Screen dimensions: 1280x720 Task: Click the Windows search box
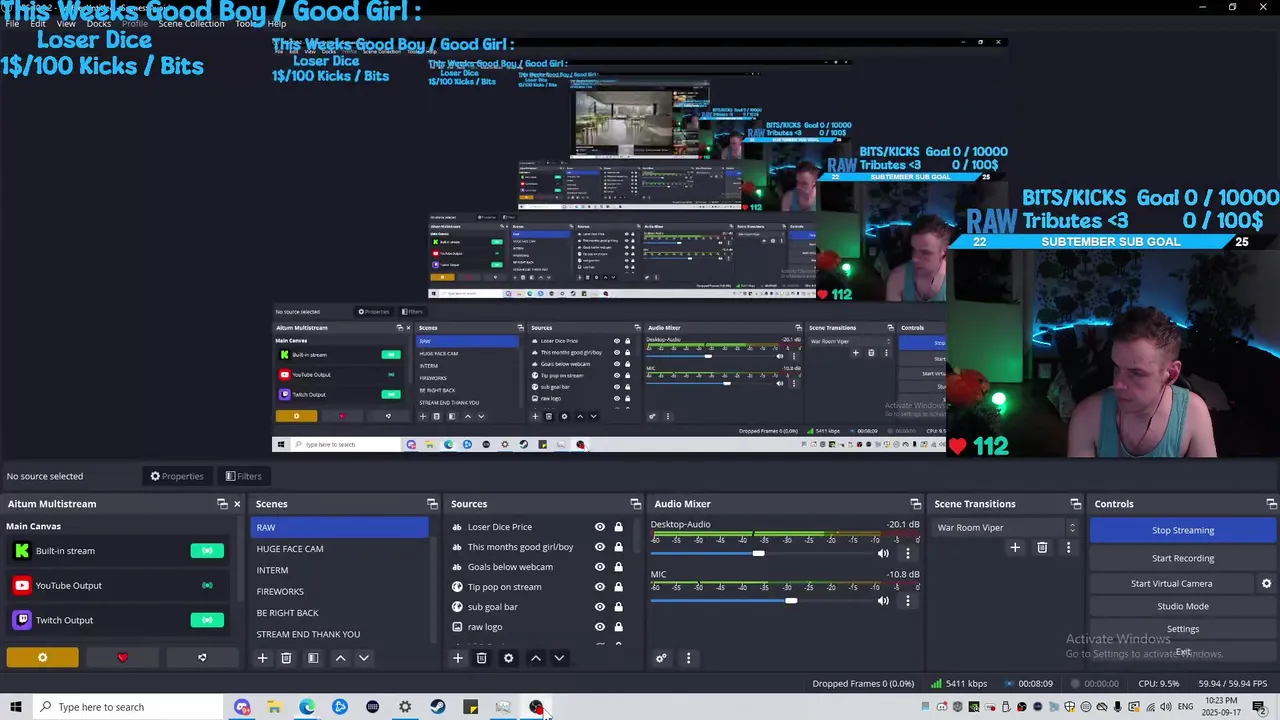point(128,707)
